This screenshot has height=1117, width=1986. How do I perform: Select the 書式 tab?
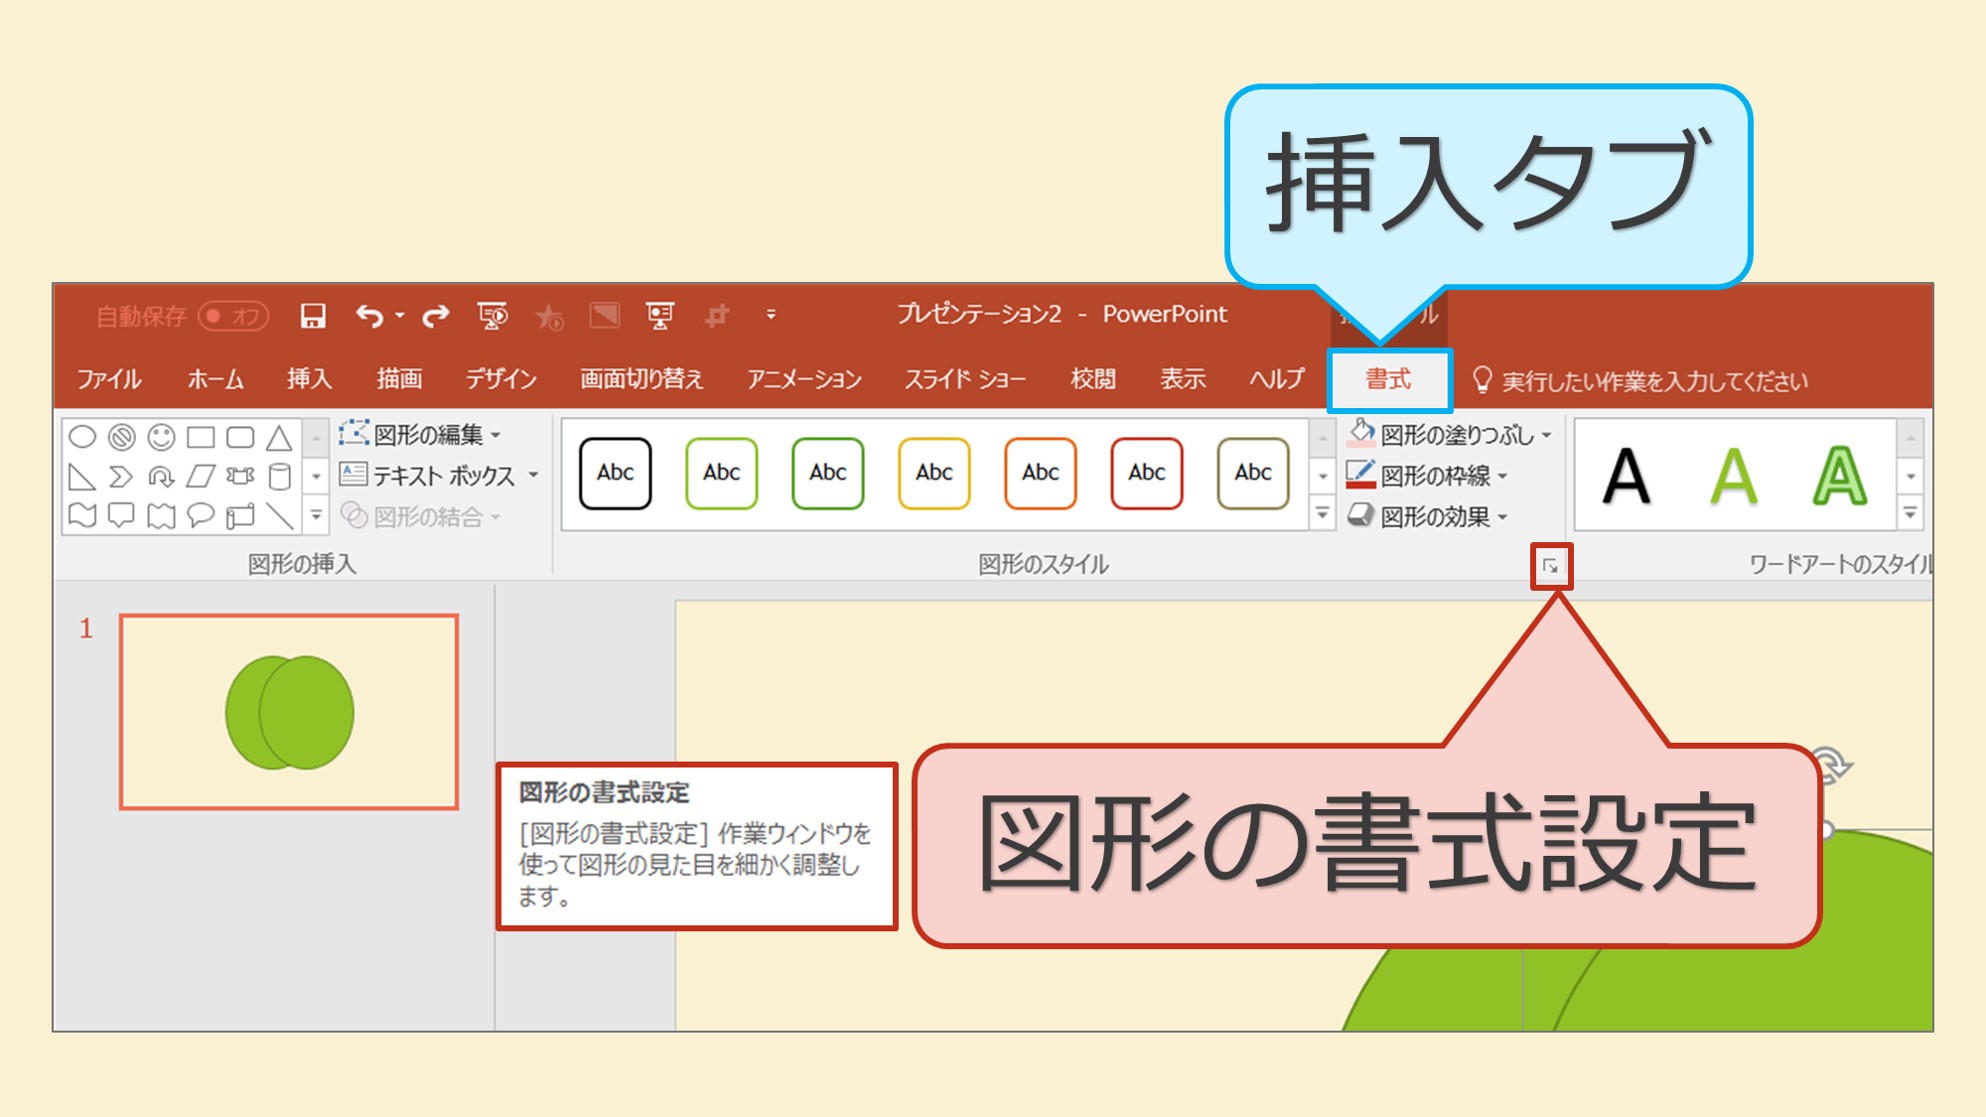point(1389,380)
